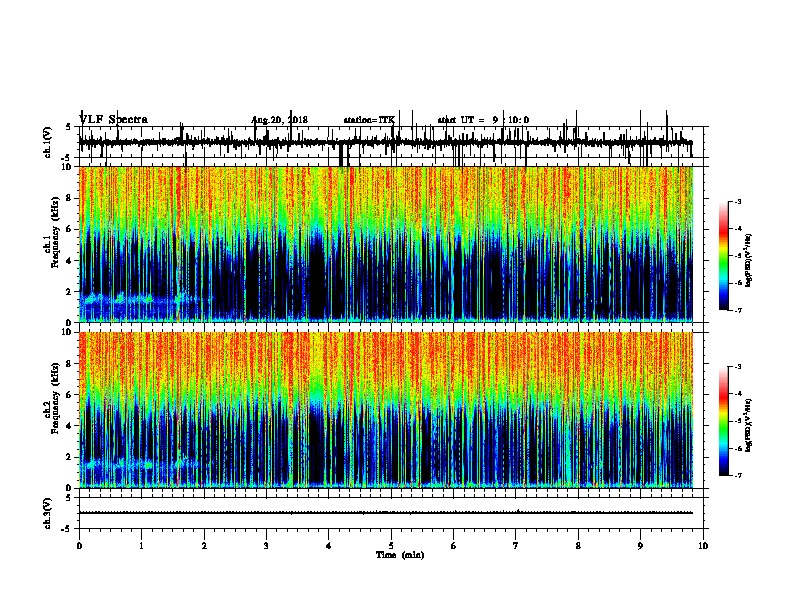The width and height of the screenshot is (792, 612).
Task: Click time axis tick label "0"
Action: click(79, 546)
